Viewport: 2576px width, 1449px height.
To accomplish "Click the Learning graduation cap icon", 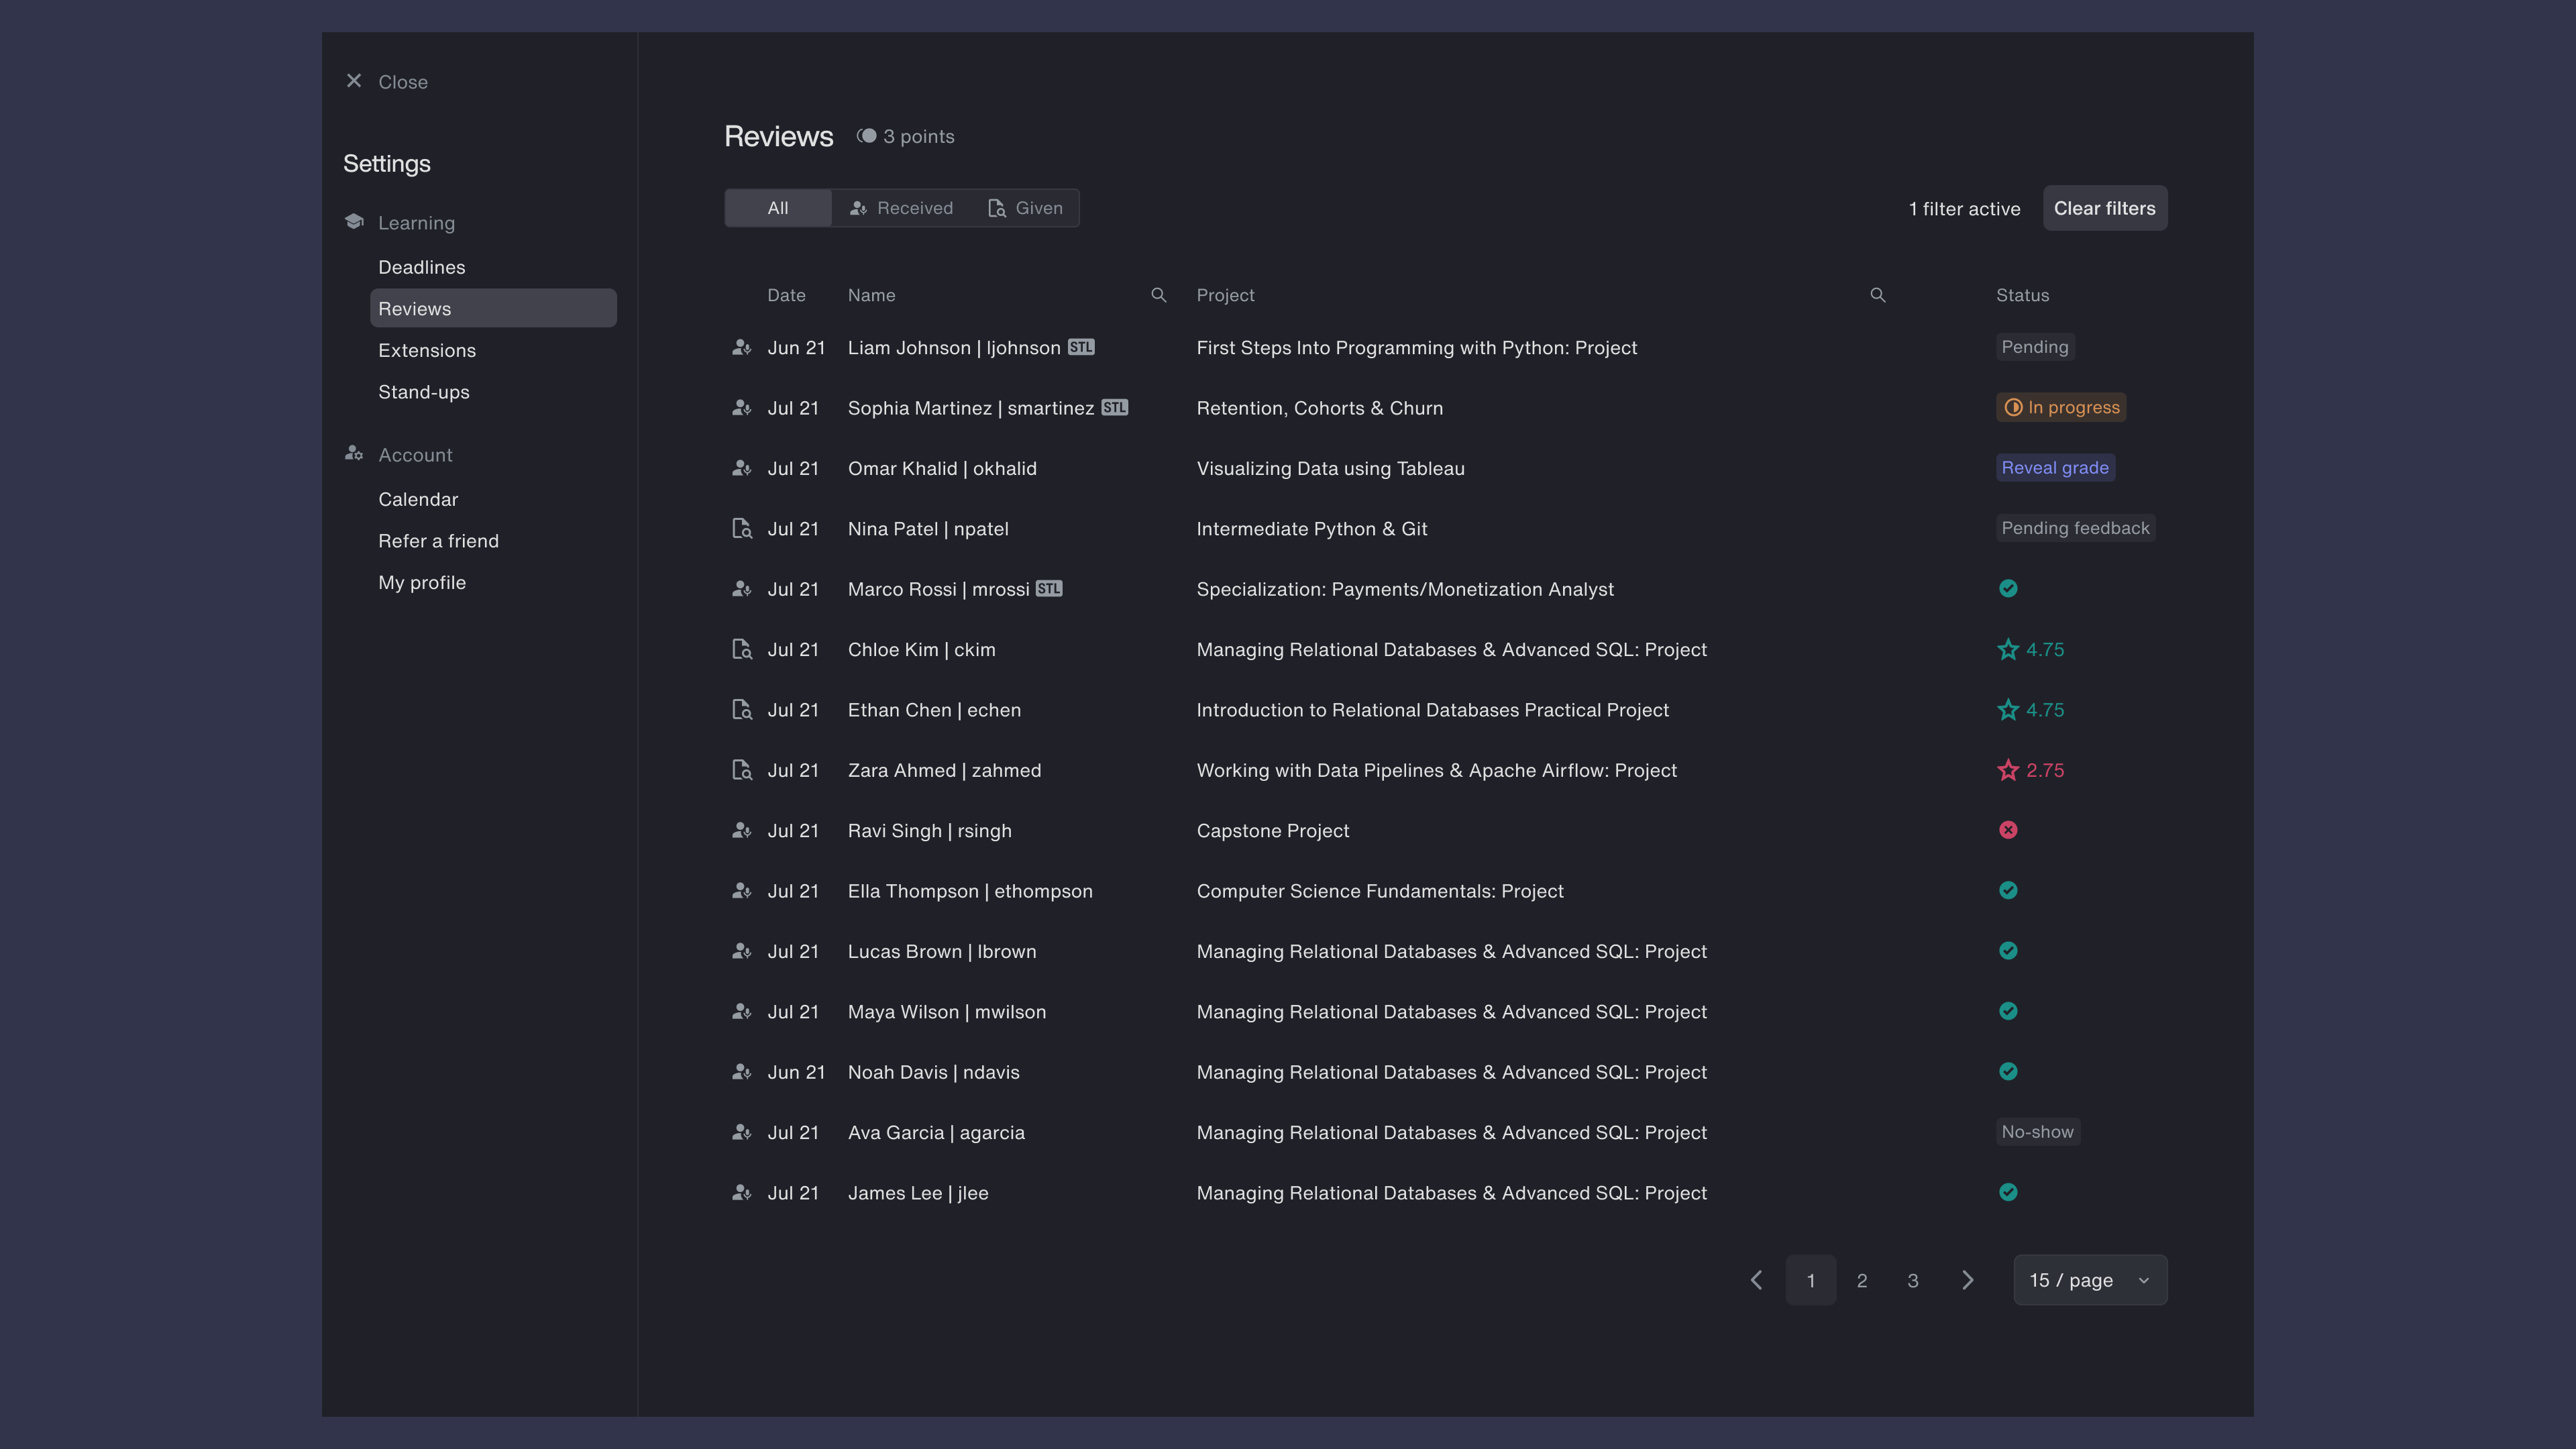I will coord(354,222).
